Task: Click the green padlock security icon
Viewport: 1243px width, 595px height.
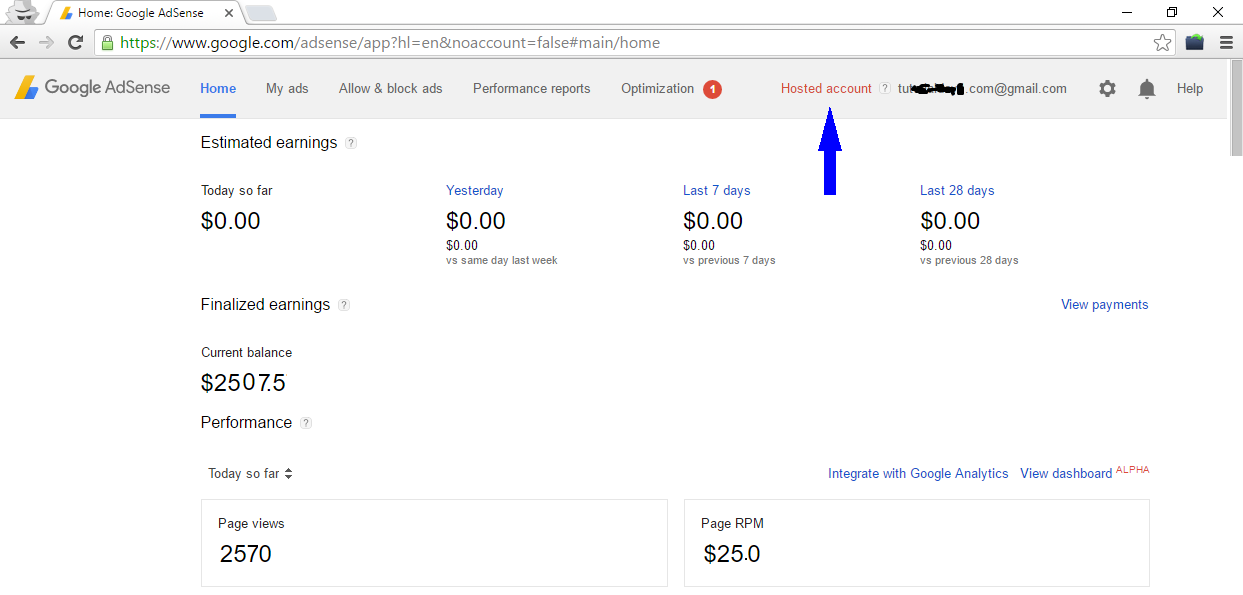Action: [x=107, y=43]
